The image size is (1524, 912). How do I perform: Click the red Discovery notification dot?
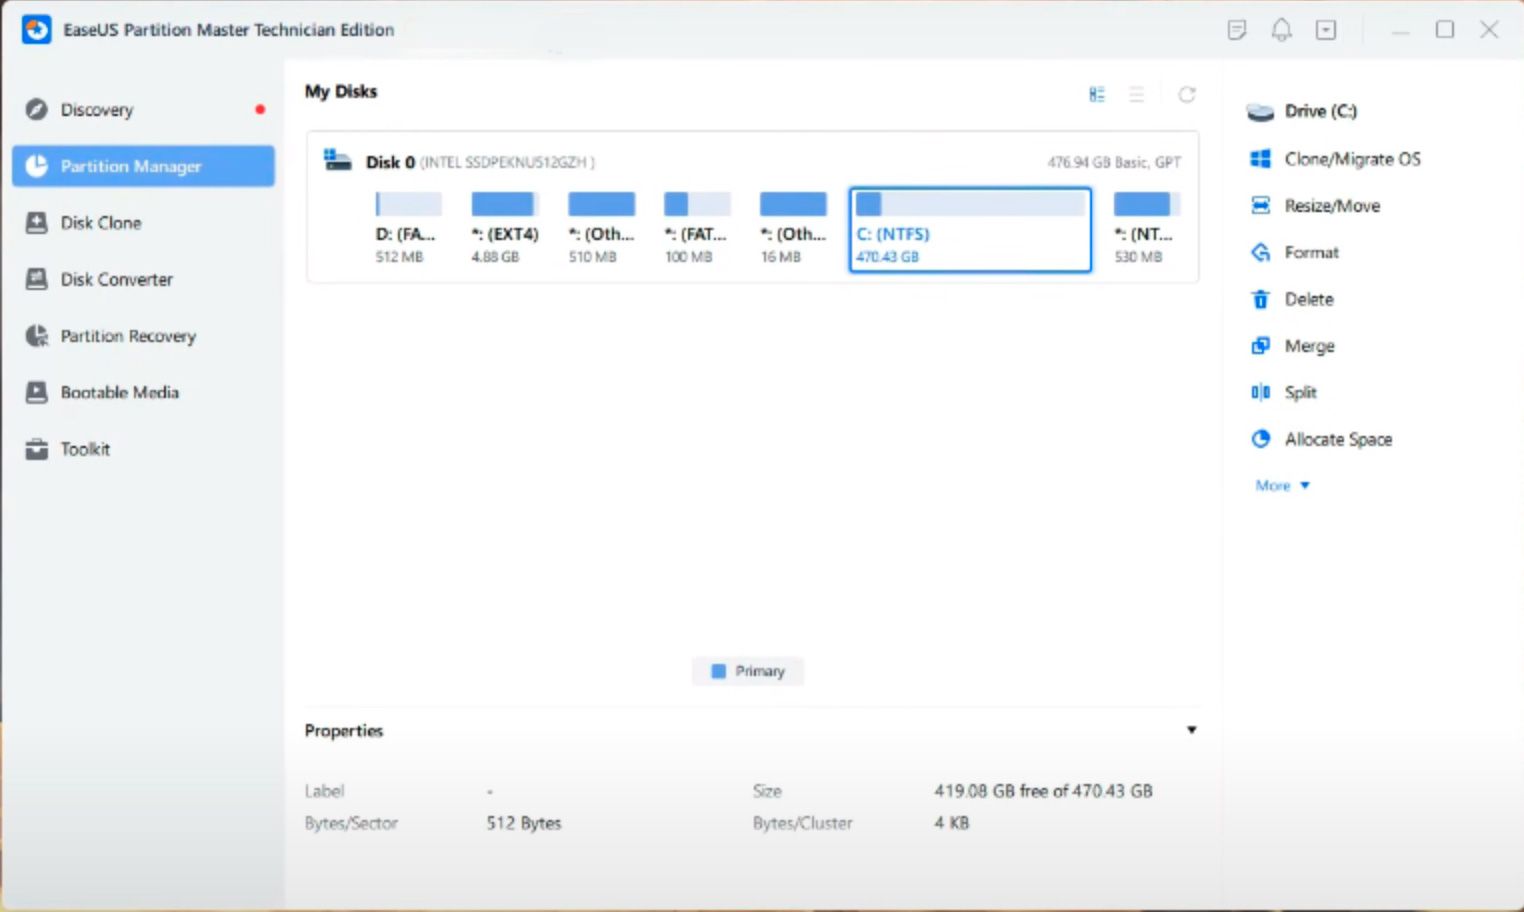[x=260, y=109]
